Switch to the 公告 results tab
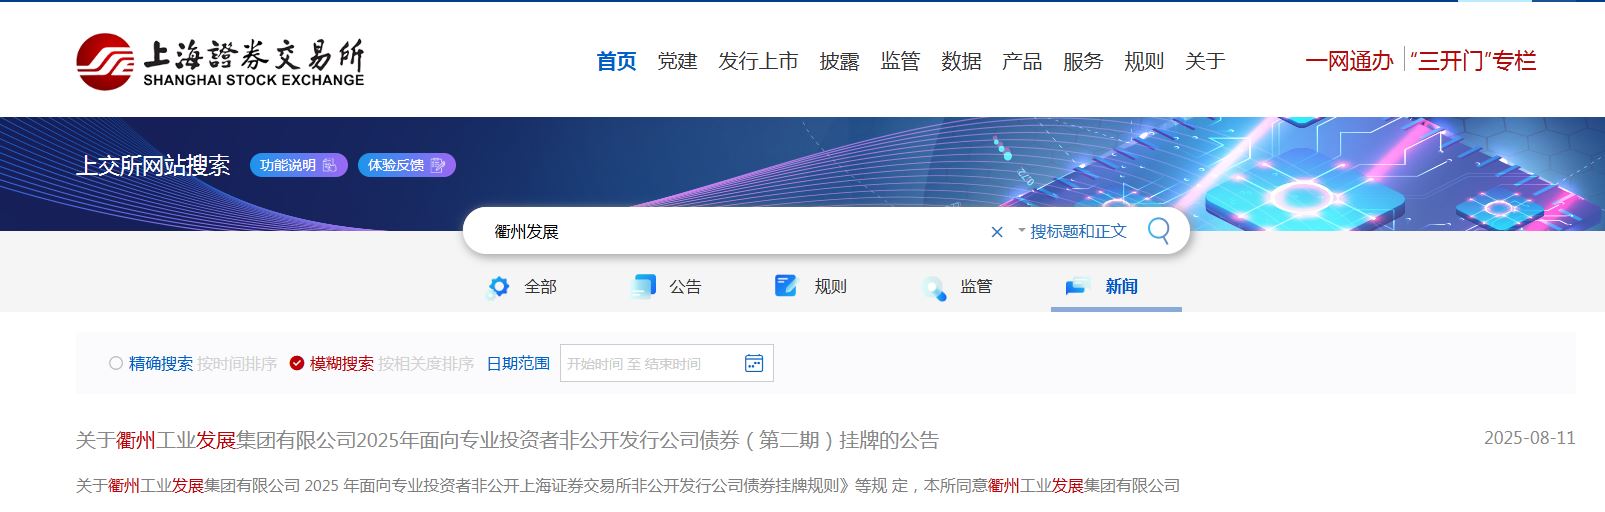The image size is (1605, 512). (x=685, y=287)
